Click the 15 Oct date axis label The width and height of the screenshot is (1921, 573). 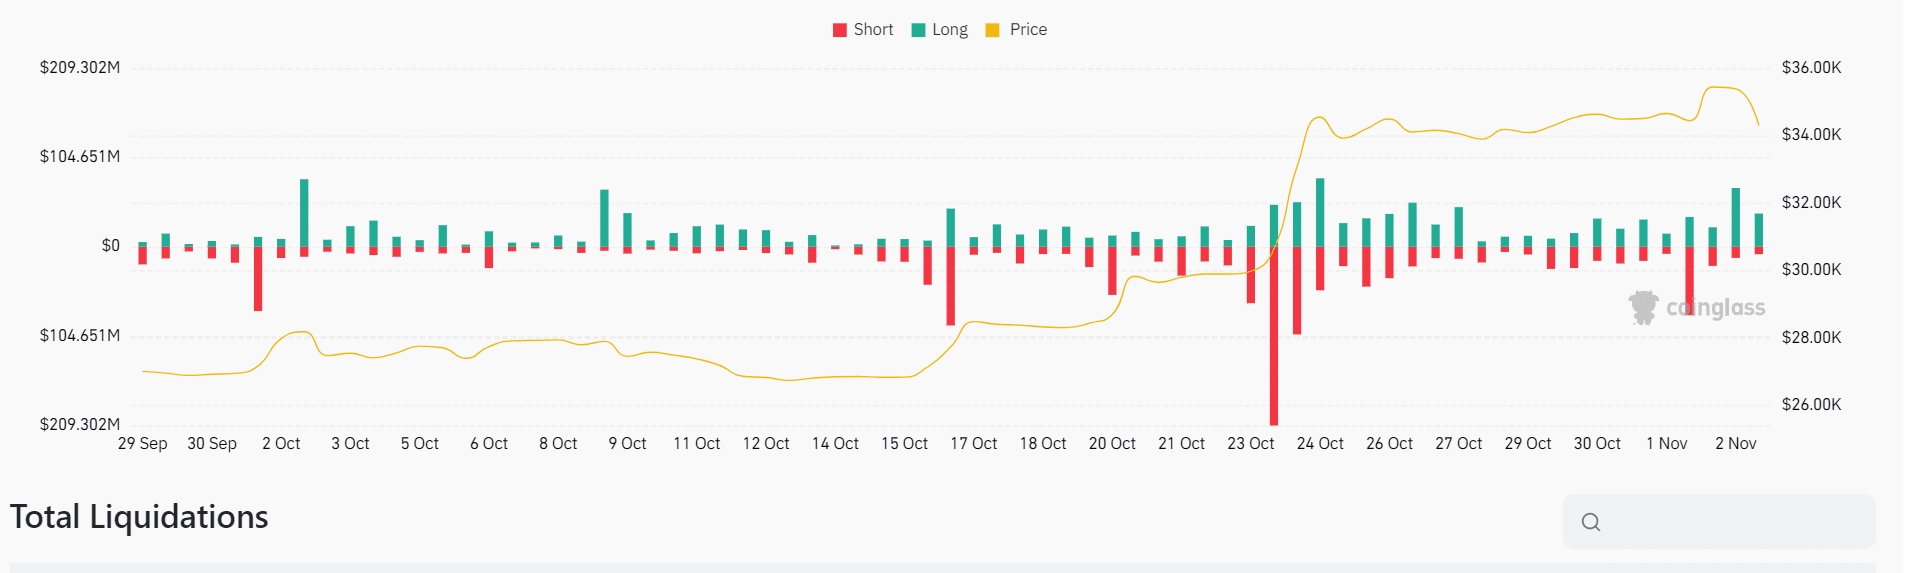click(x=904, y=444)
